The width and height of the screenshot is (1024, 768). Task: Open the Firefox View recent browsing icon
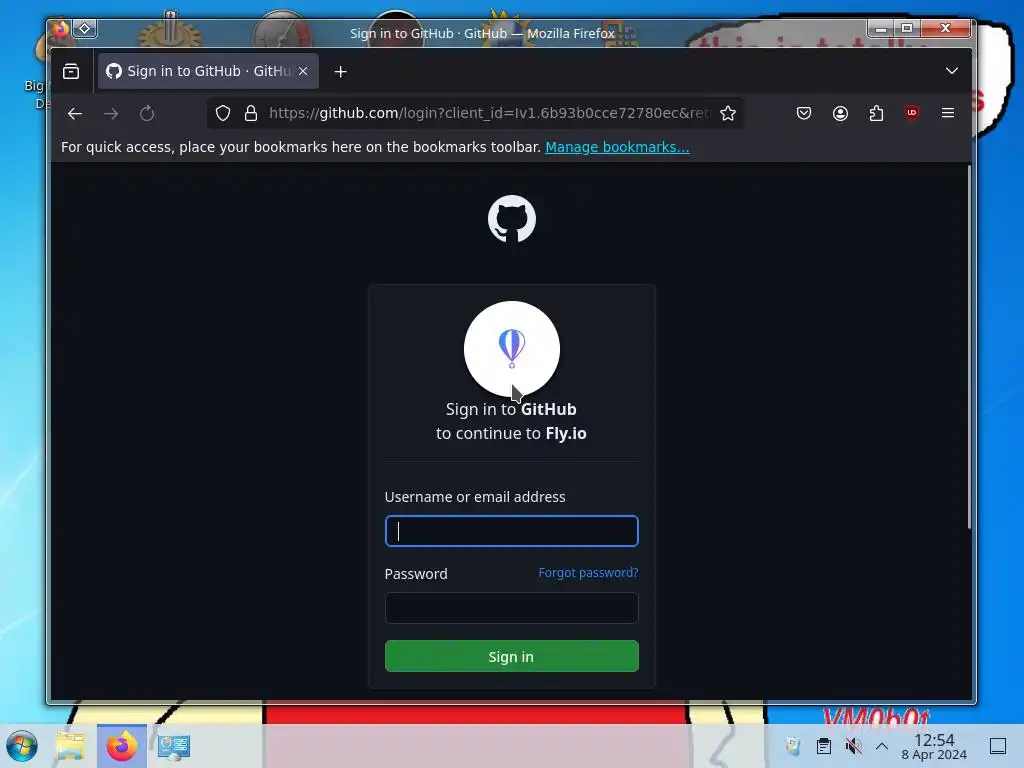(x=71, y=71)
